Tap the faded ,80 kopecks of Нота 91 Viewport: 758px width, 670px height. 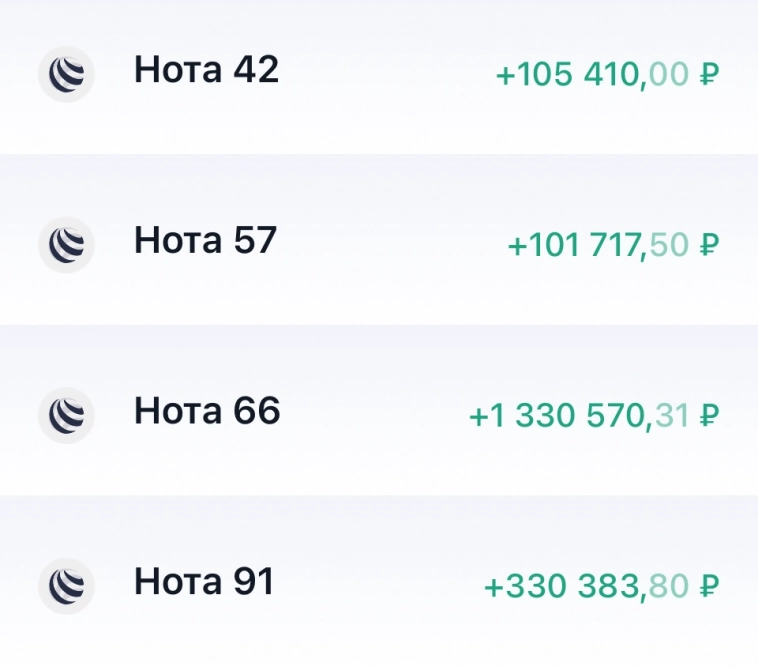(667, 586)
